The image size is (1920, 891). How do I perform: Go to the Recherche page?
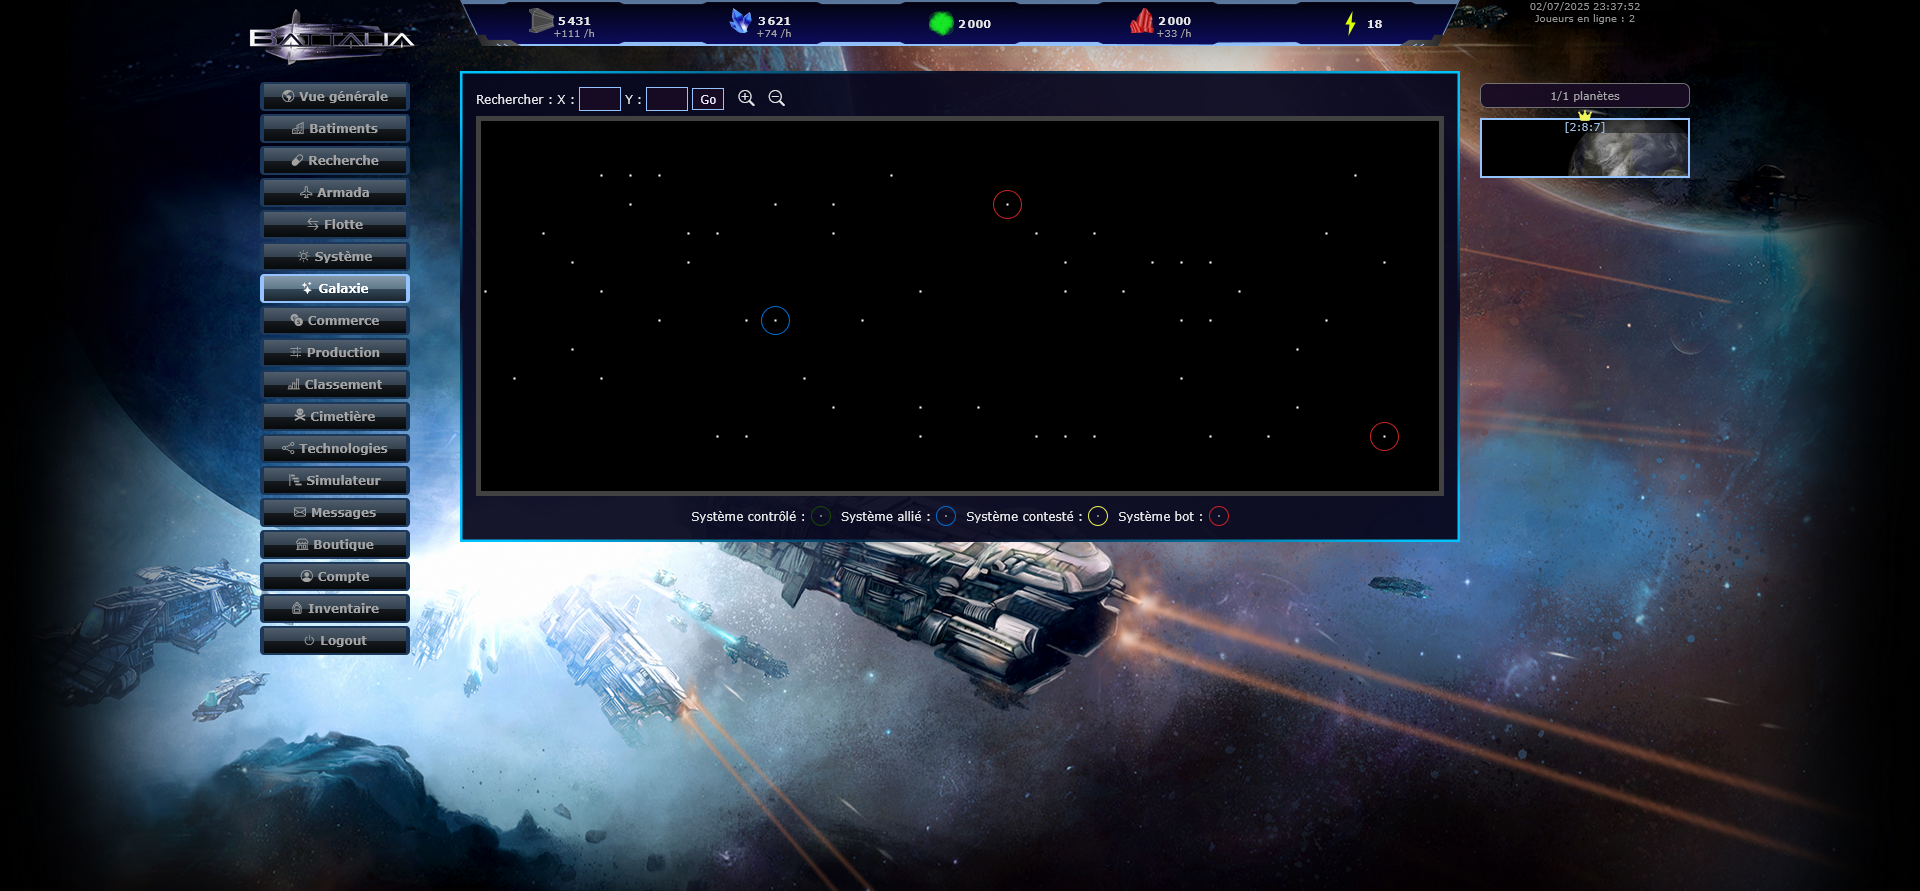(x=335, y=160)
